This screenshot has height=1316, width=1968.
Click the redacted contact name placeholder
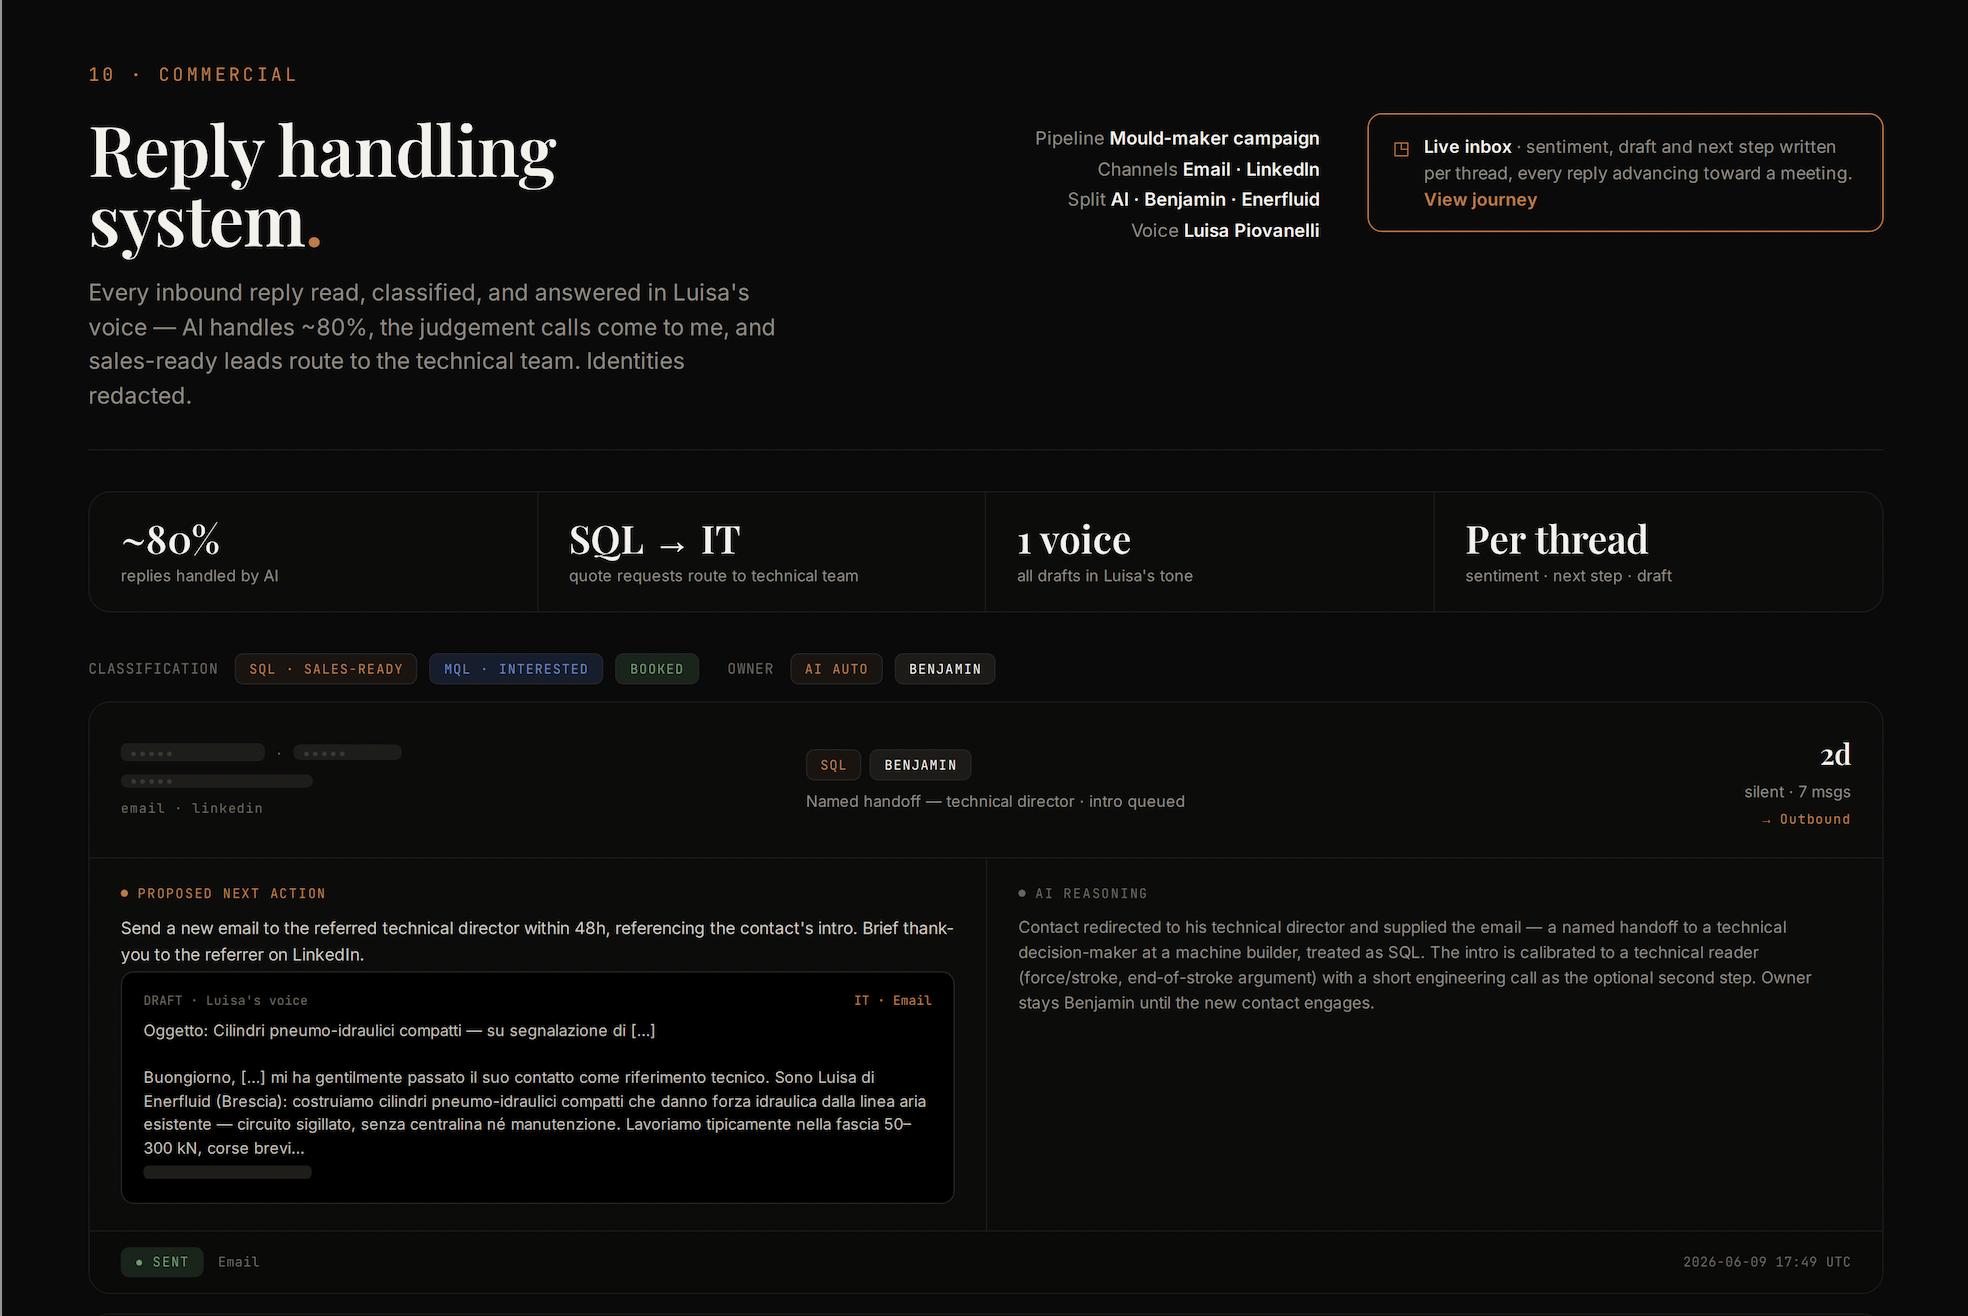click(193, 752)
